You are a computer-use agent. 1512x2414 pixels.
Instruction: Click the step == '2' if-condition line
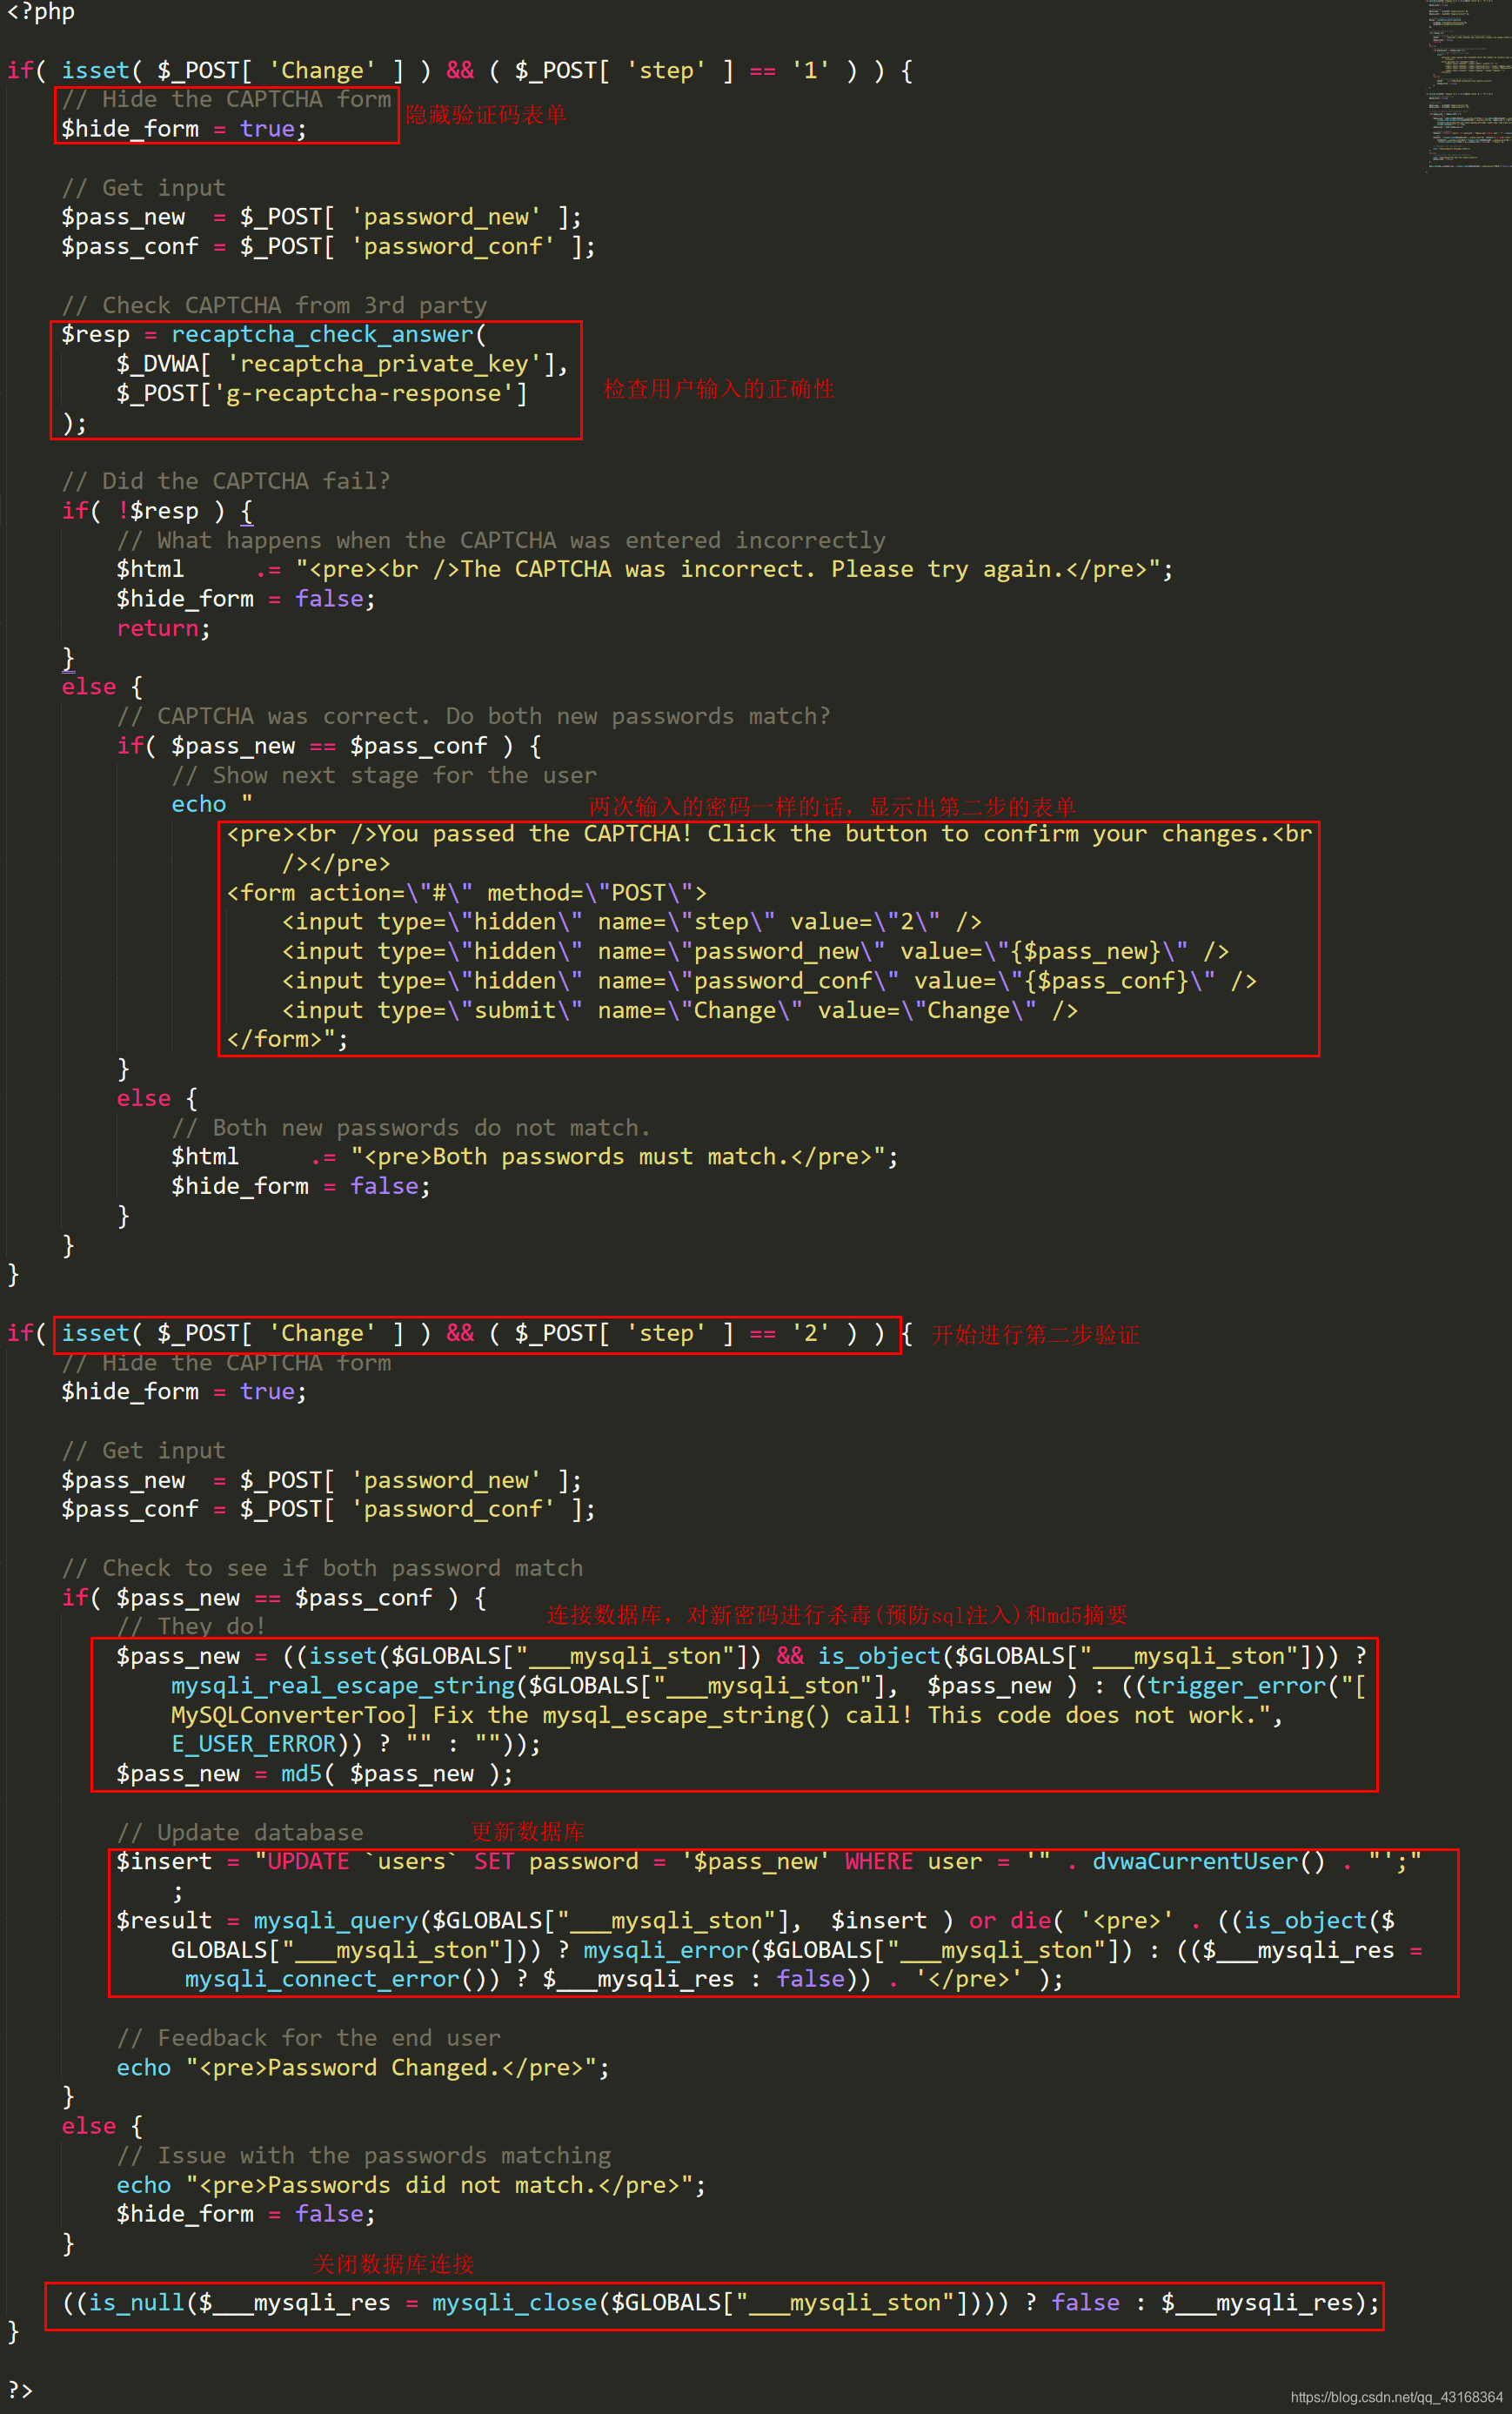tap(459, 1333)
